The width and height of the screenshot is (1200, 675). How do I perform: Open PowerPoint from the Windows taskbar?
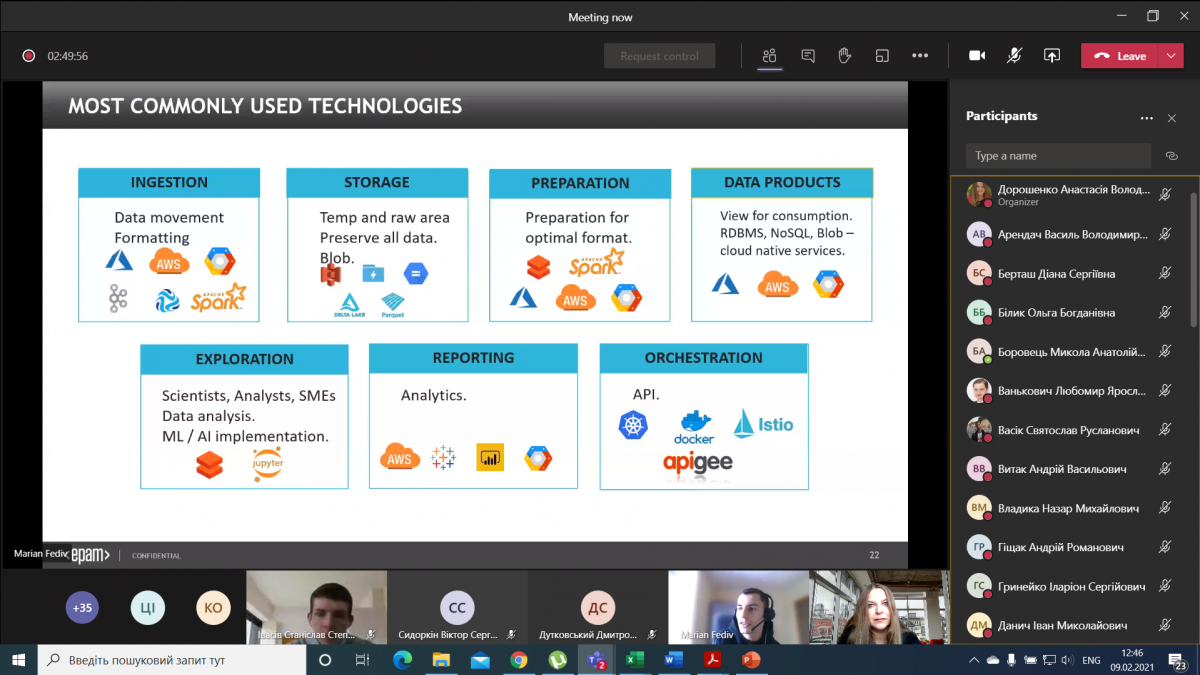click(x=751, y=660)
